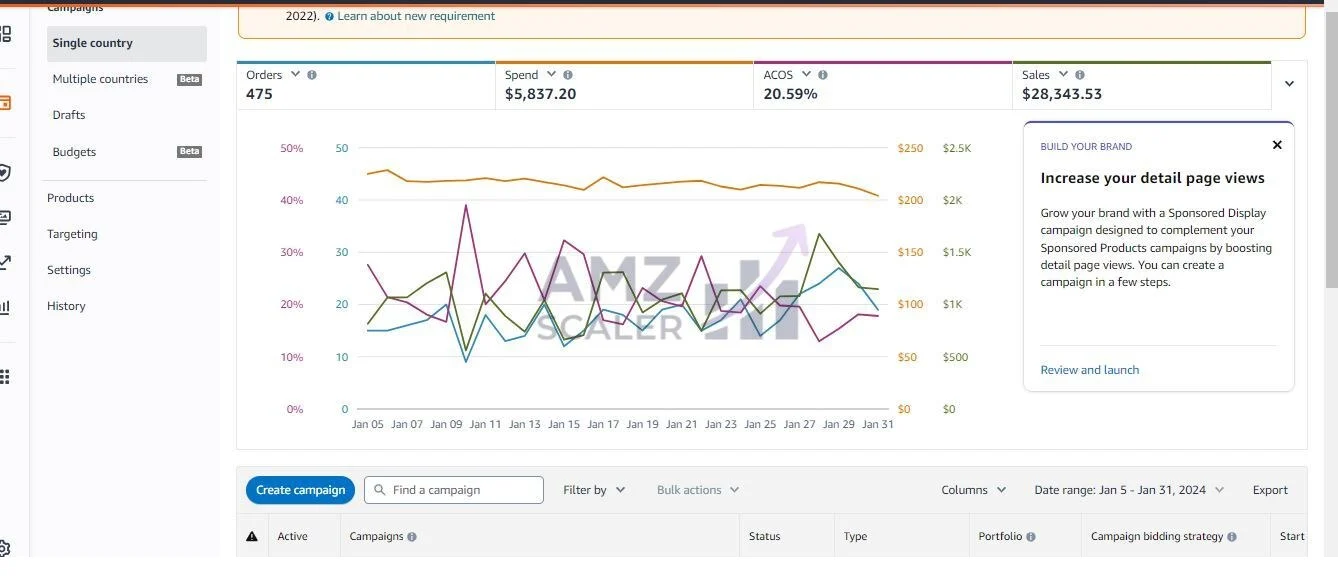Open info tooltip next to ACOS metric
The width and height of the screenshot is (1338, 580).
pyautogui.click(x=822, y=75)
